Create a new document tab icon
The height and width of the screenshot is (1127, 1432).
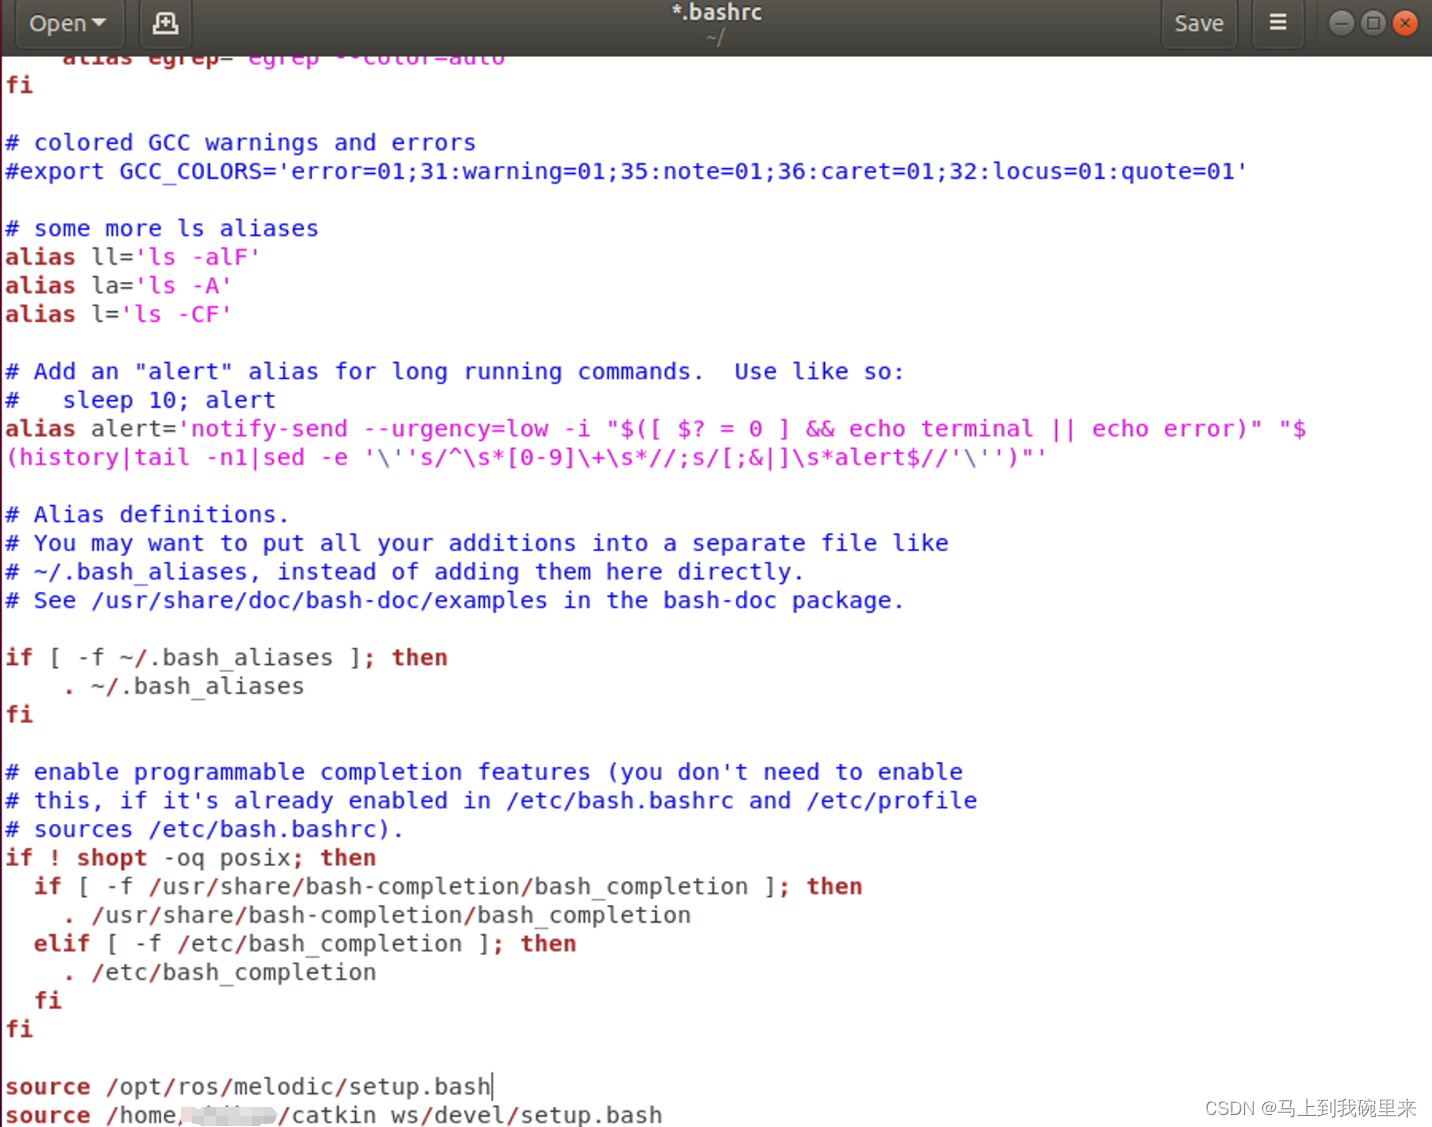pyautogui.click(x=165, y=23)
